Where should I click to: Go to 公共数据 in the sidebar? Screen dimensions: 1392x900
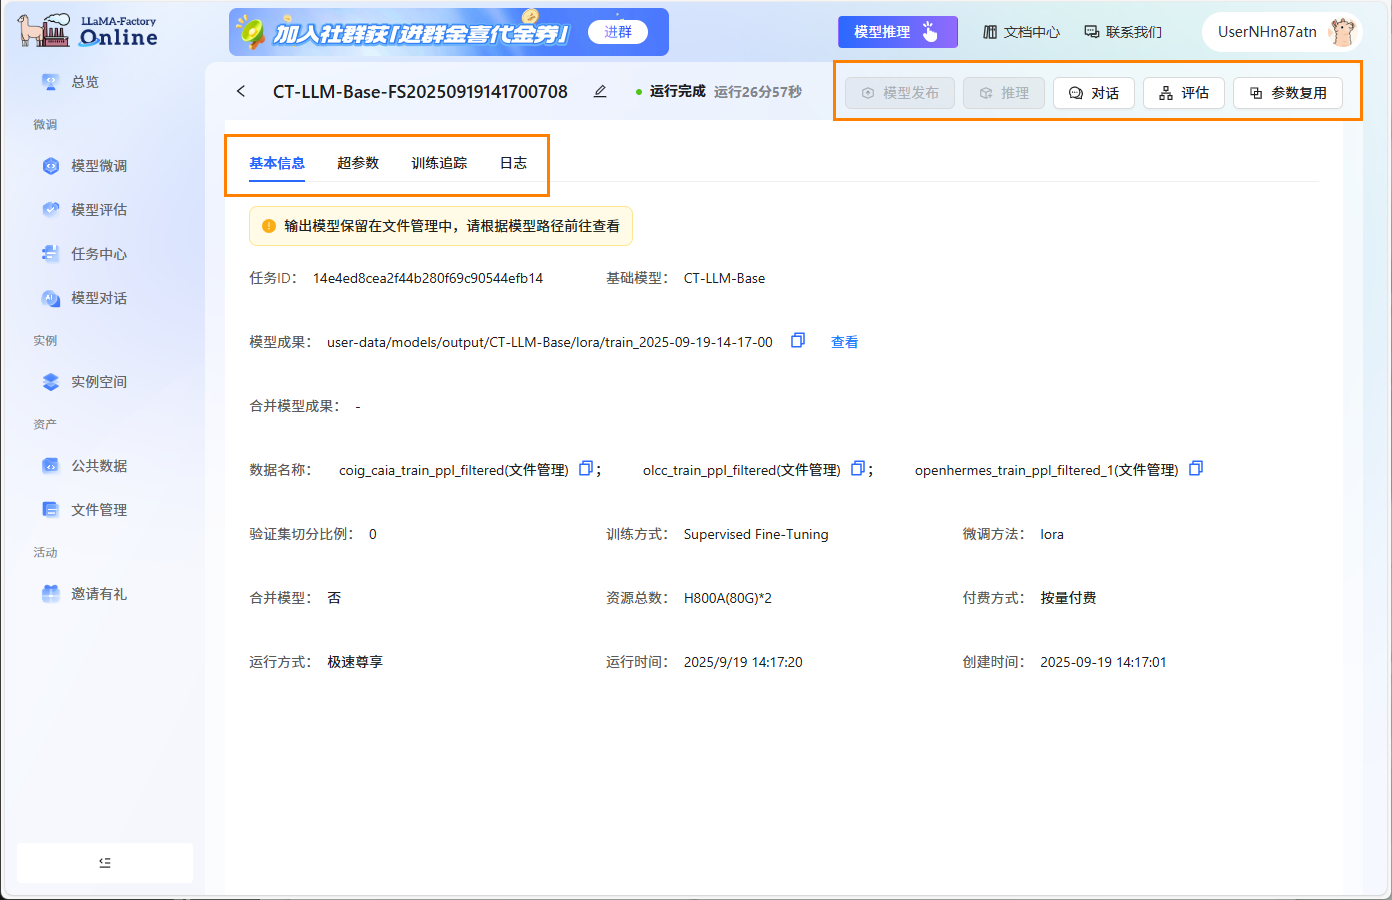[96, 465]
